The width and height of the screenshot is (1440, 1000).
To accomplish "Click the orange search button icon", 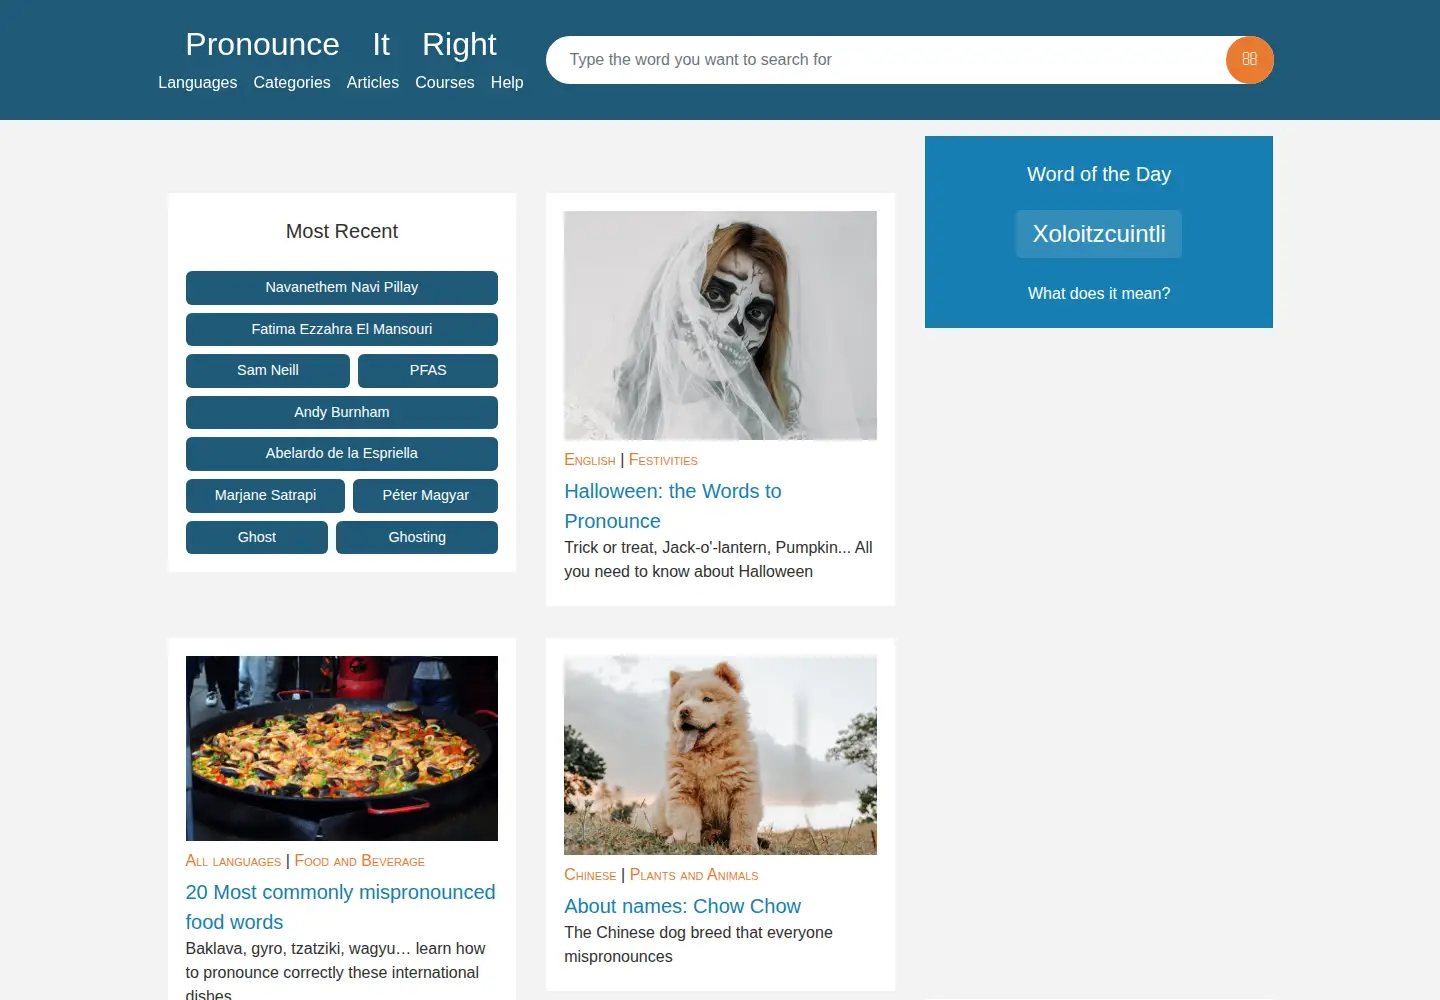I will click(x=1249, y=60).
